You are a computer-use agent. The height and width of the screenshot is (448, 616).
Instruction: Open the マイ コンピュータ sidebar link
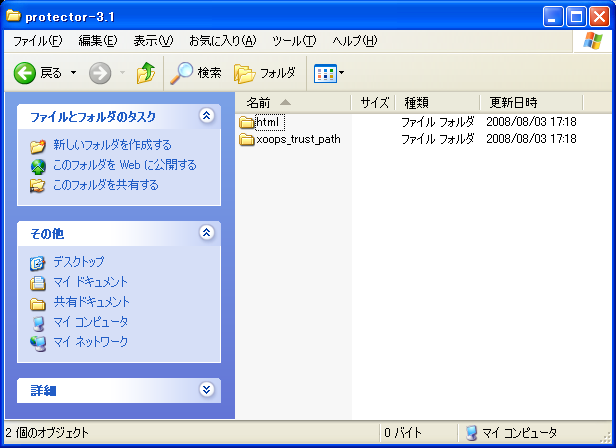click(x=90, y=322)
